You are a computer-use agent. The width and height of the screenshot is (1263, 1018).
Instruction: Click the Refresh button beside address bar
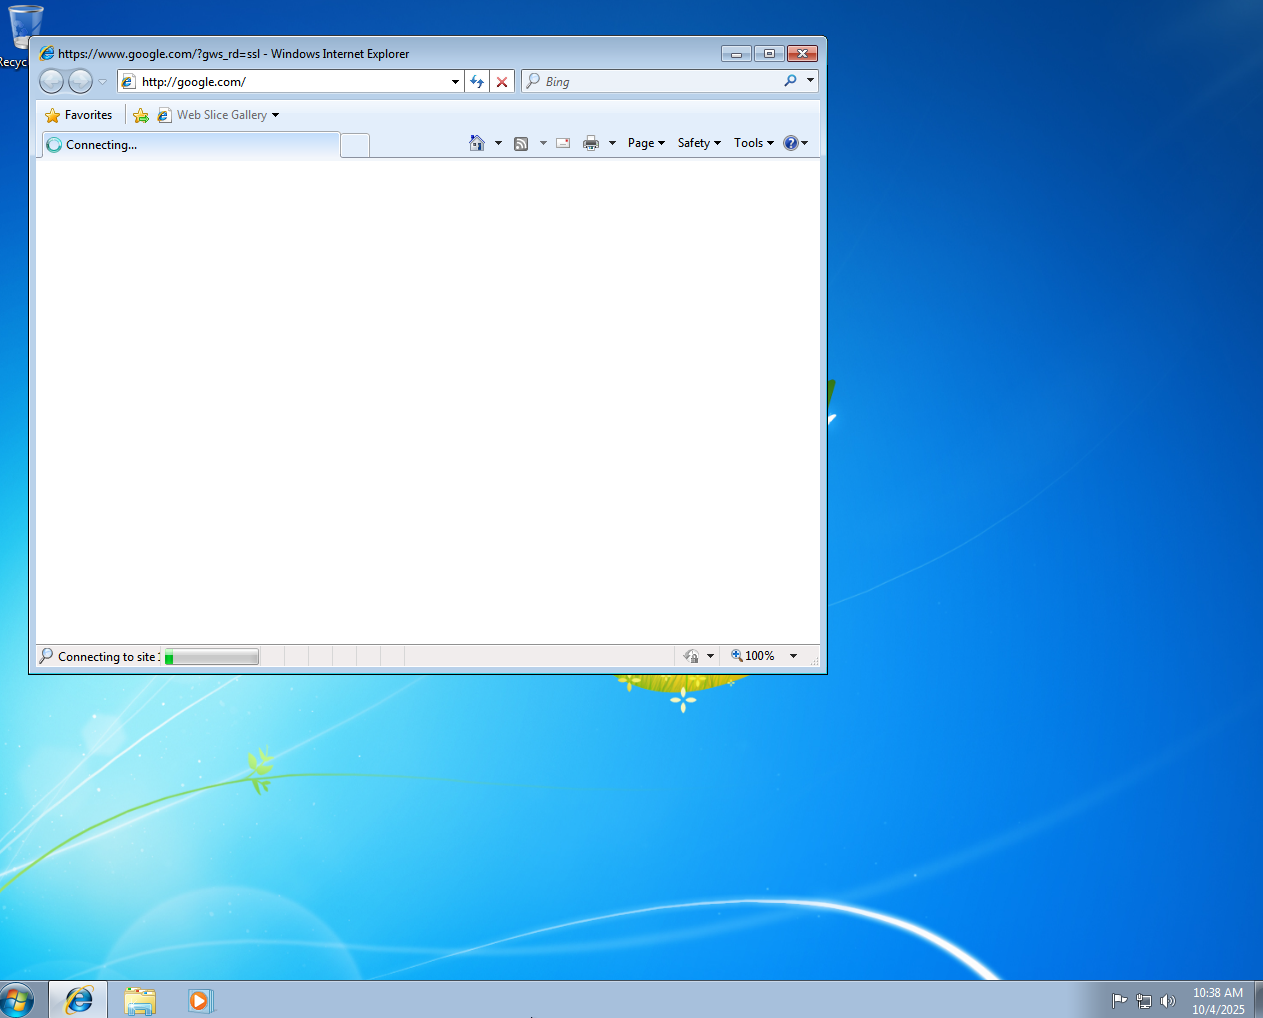(477, 82)
